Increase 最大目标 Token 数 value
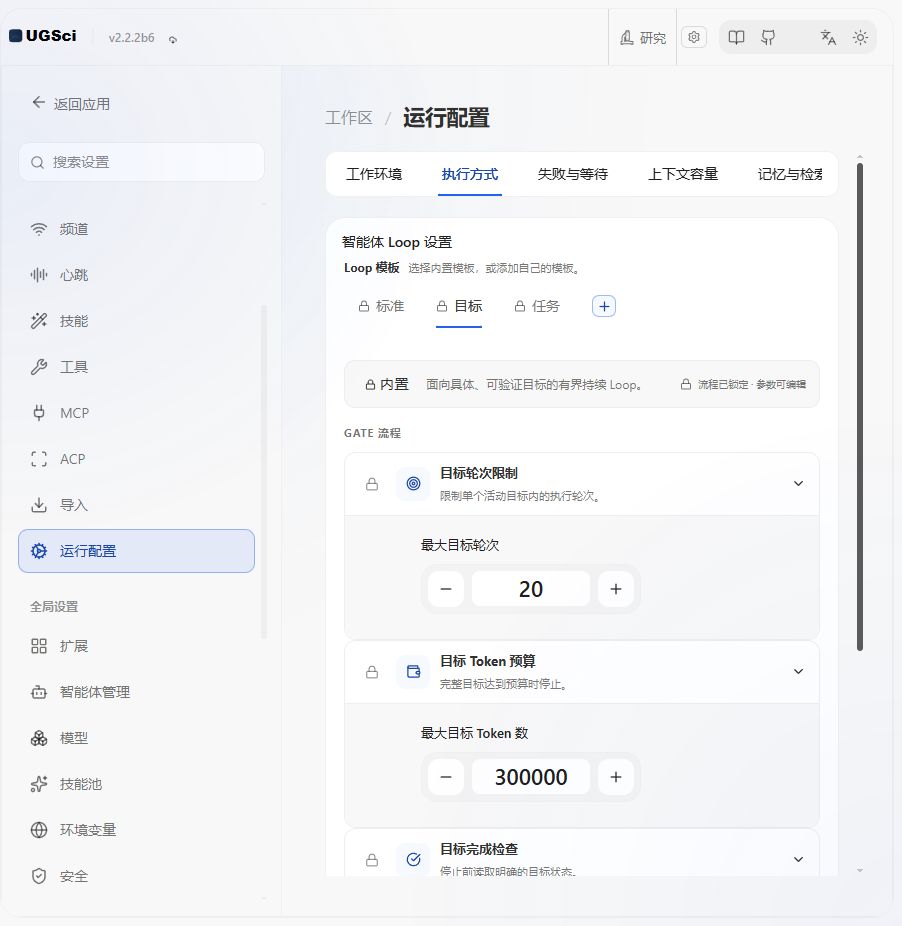The height and width of the screenshot is (926, 902). pyautogui.click(x=616, y=777)
